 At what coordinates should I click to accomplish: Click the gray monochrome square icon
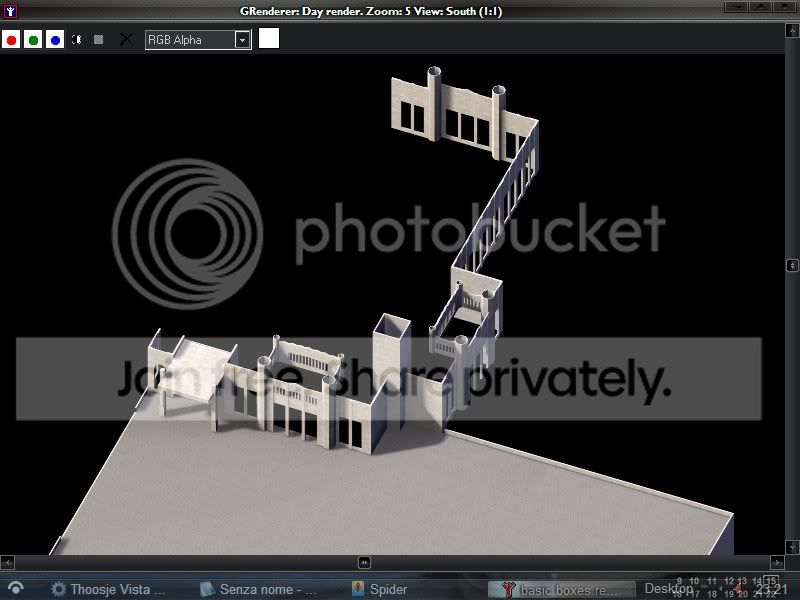tap(98, 39)
